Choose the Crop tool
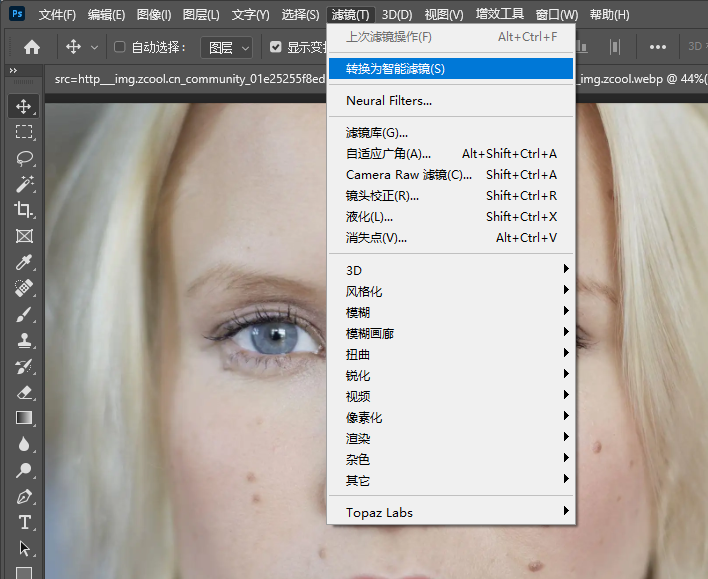 (25, 210)
